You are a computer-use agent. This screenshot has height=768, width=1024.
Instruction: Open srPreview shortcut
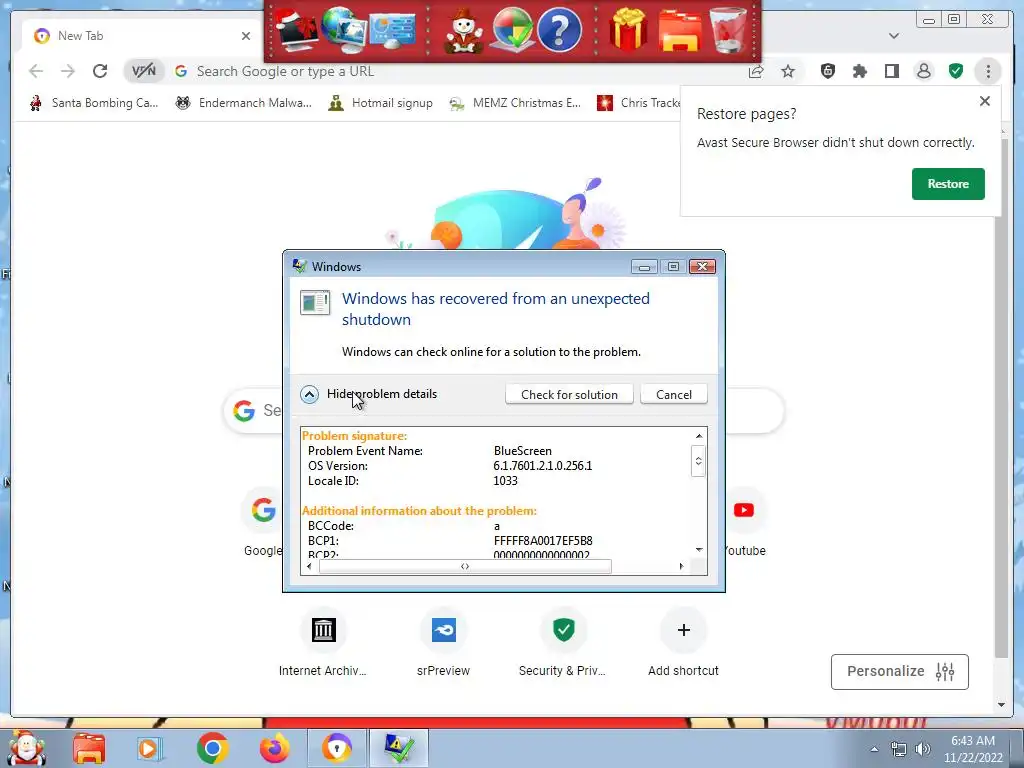coord(443,631)
